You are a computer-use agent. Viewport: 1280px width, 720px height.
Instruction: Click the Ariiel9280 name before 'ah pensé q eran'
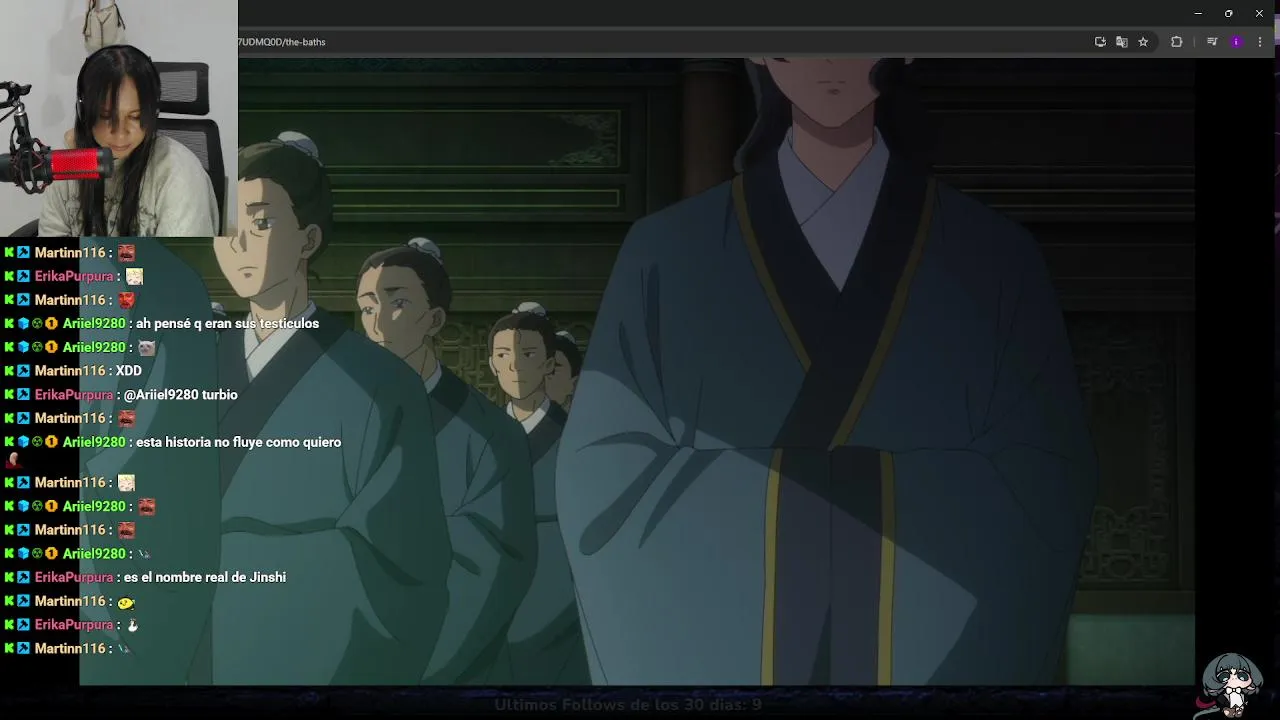coord(94,324)
